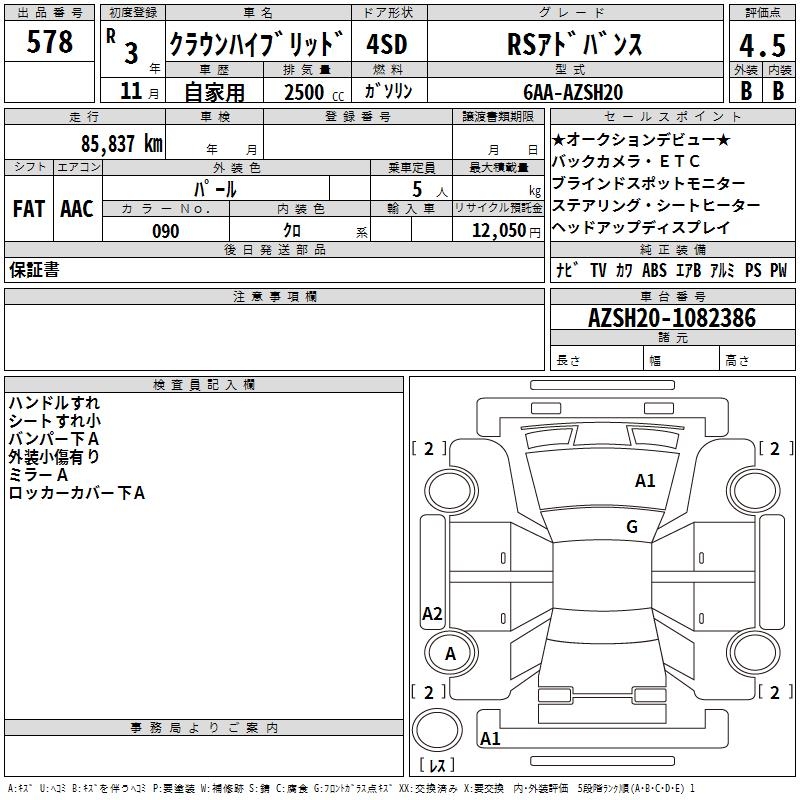
Task: Click the lot number 578
Action: pos(50,42)
